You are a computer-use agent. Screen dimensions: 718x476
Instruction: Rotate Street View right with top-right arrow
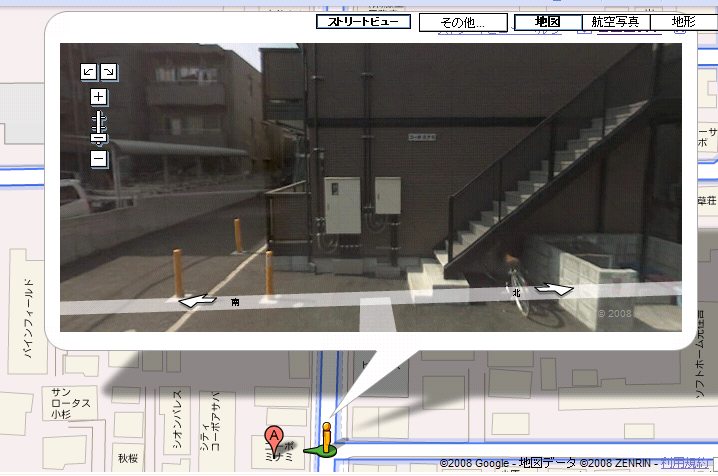[x=108, y=71]
